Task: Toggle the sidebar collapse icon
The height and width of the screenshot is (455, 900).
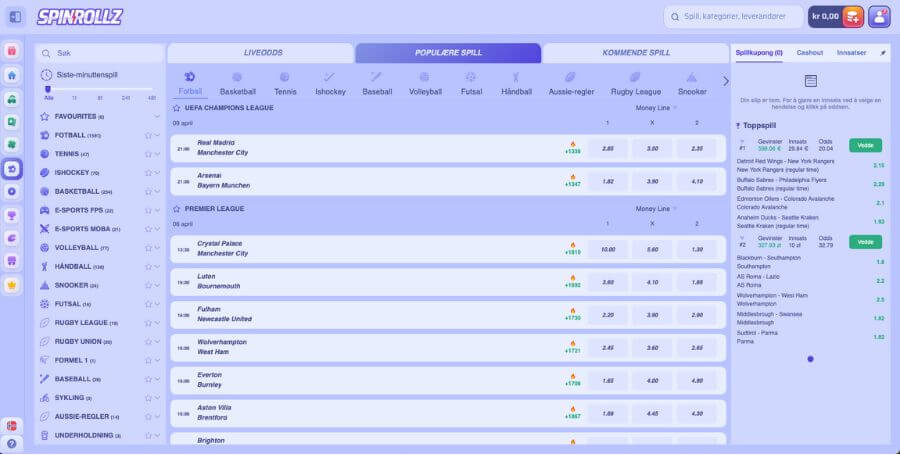Action: point(15,17)
